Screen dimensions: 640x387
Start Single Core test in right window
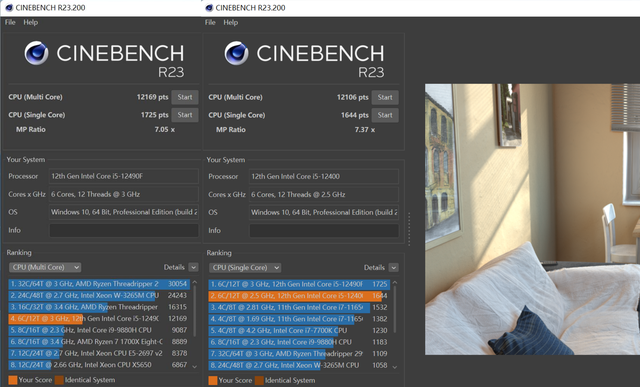(385, 115)
